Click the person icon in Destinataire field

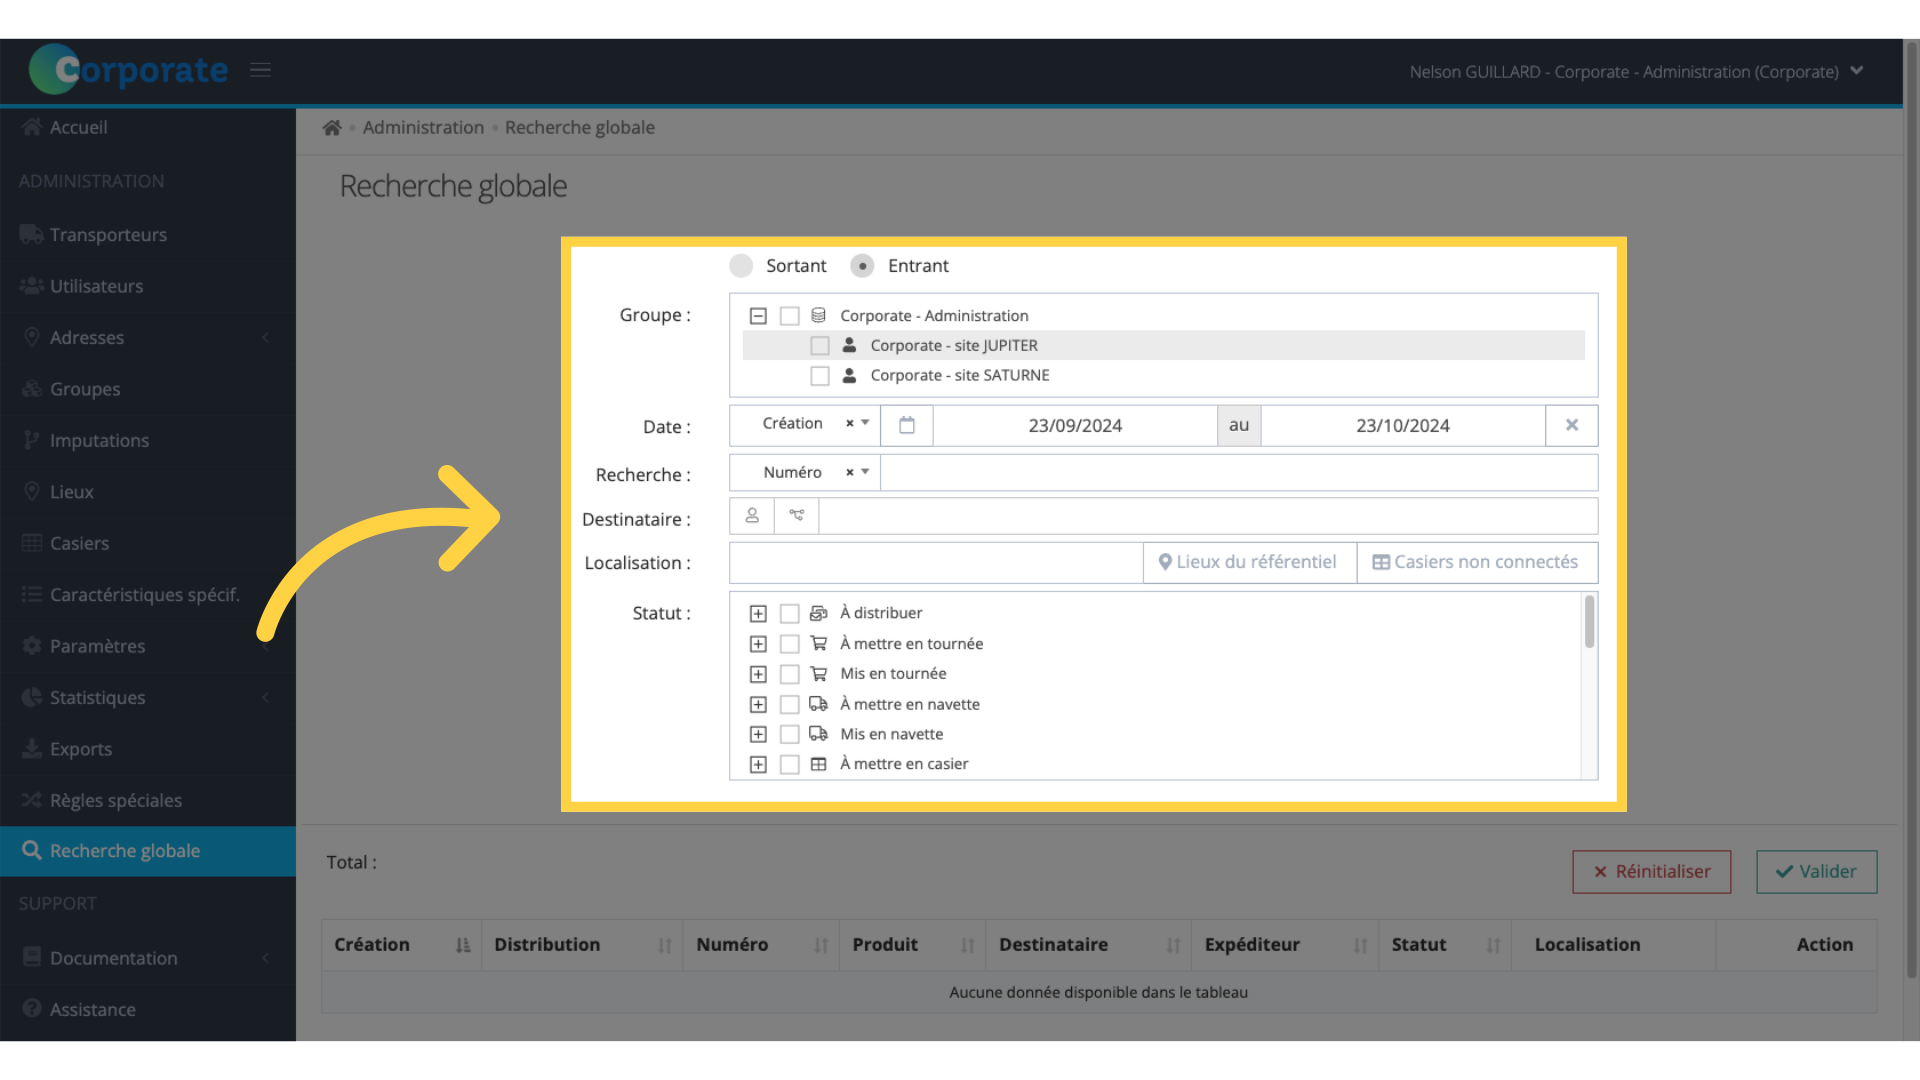click(x=752, y=516)
